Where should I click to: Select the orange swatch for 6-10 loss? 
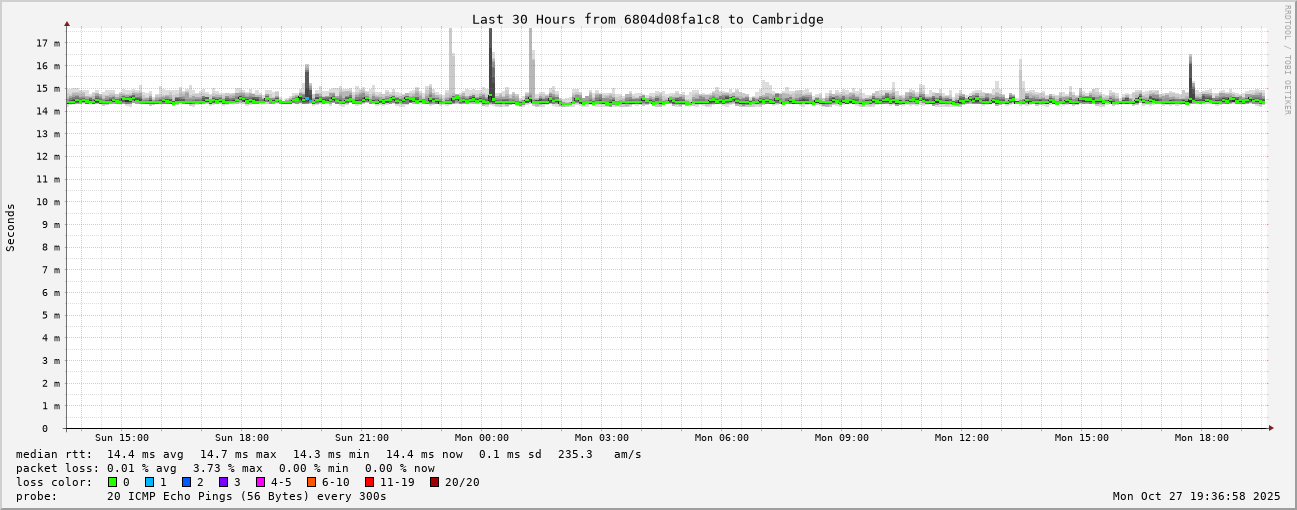tap(312, 482)
